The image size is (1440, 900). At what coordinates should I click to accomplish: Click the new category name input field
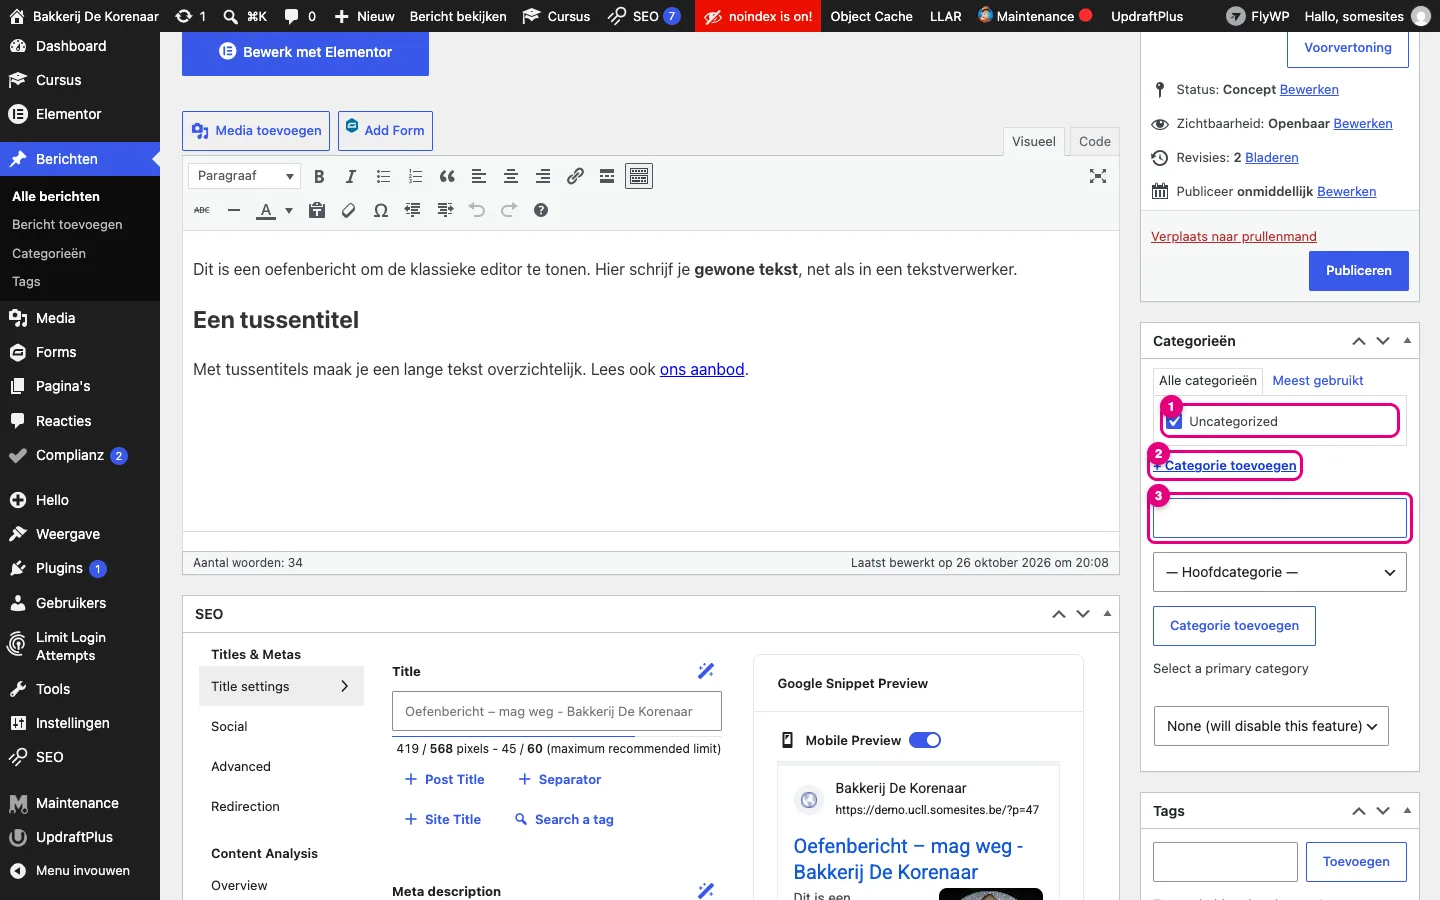coord(1280,518)
